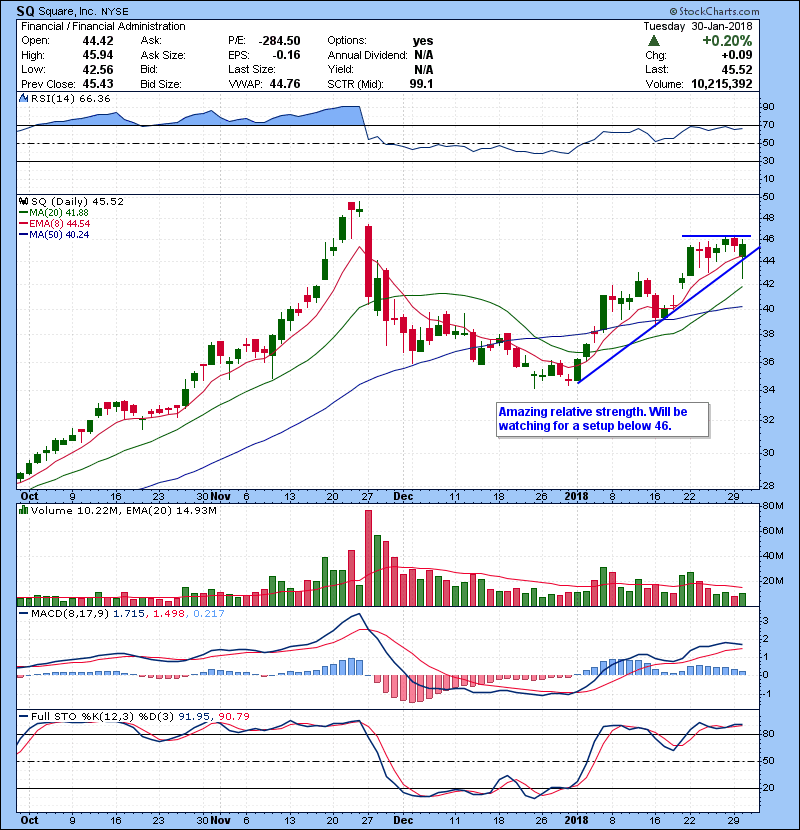Click the MACD(8,17,9) indicator label
The height and width of the screenshot is (830, 800).
(x=70, y=613)
